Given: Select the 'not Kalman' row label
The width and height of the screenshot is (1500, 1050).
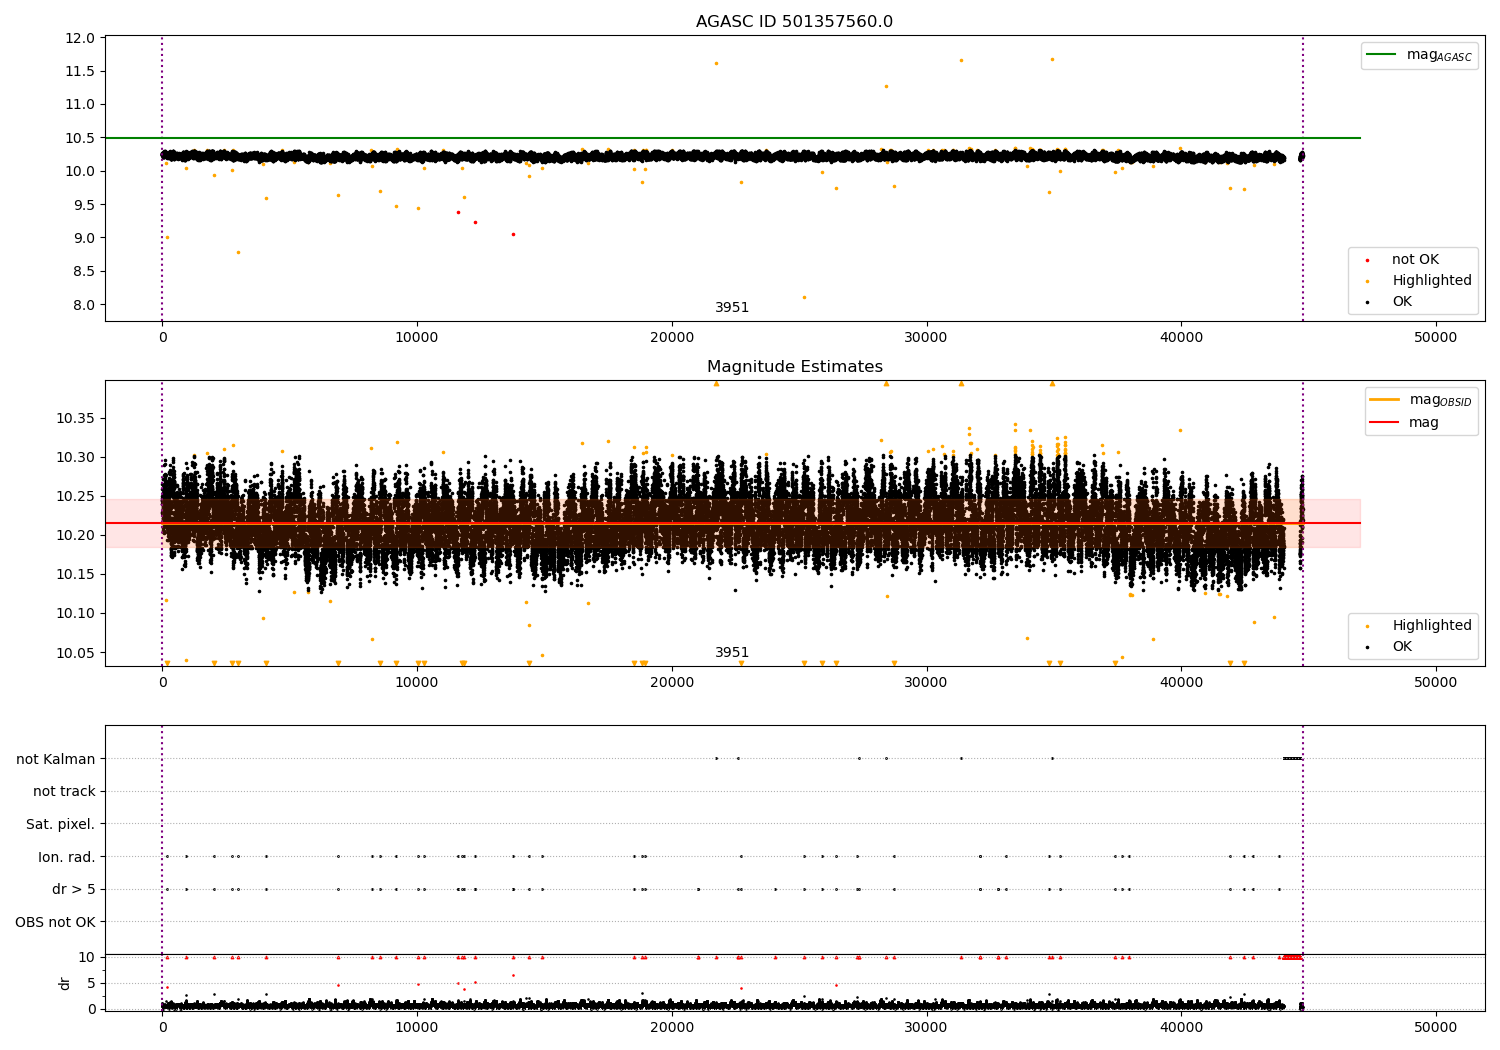Looking at the screenshot, I should (x=56, y=759).
